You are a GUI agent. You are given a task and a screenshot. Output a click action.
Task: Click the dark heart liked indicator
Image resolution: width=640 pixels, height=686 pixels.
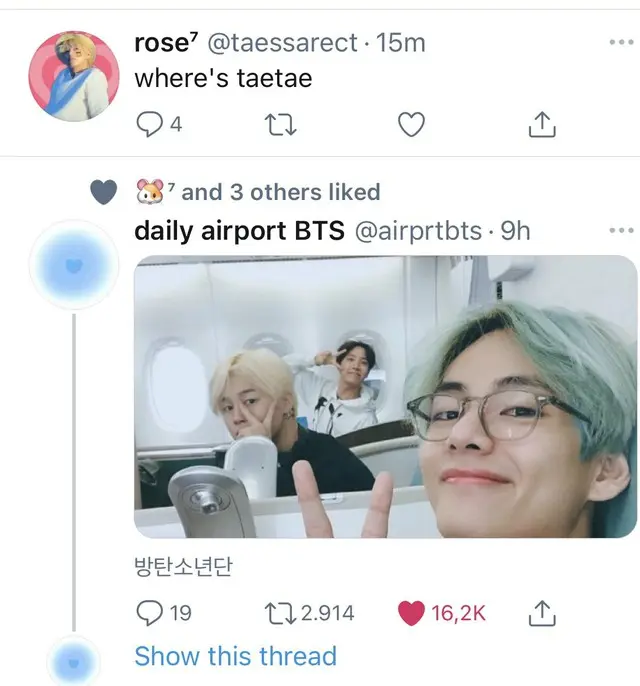coord(104,192)
